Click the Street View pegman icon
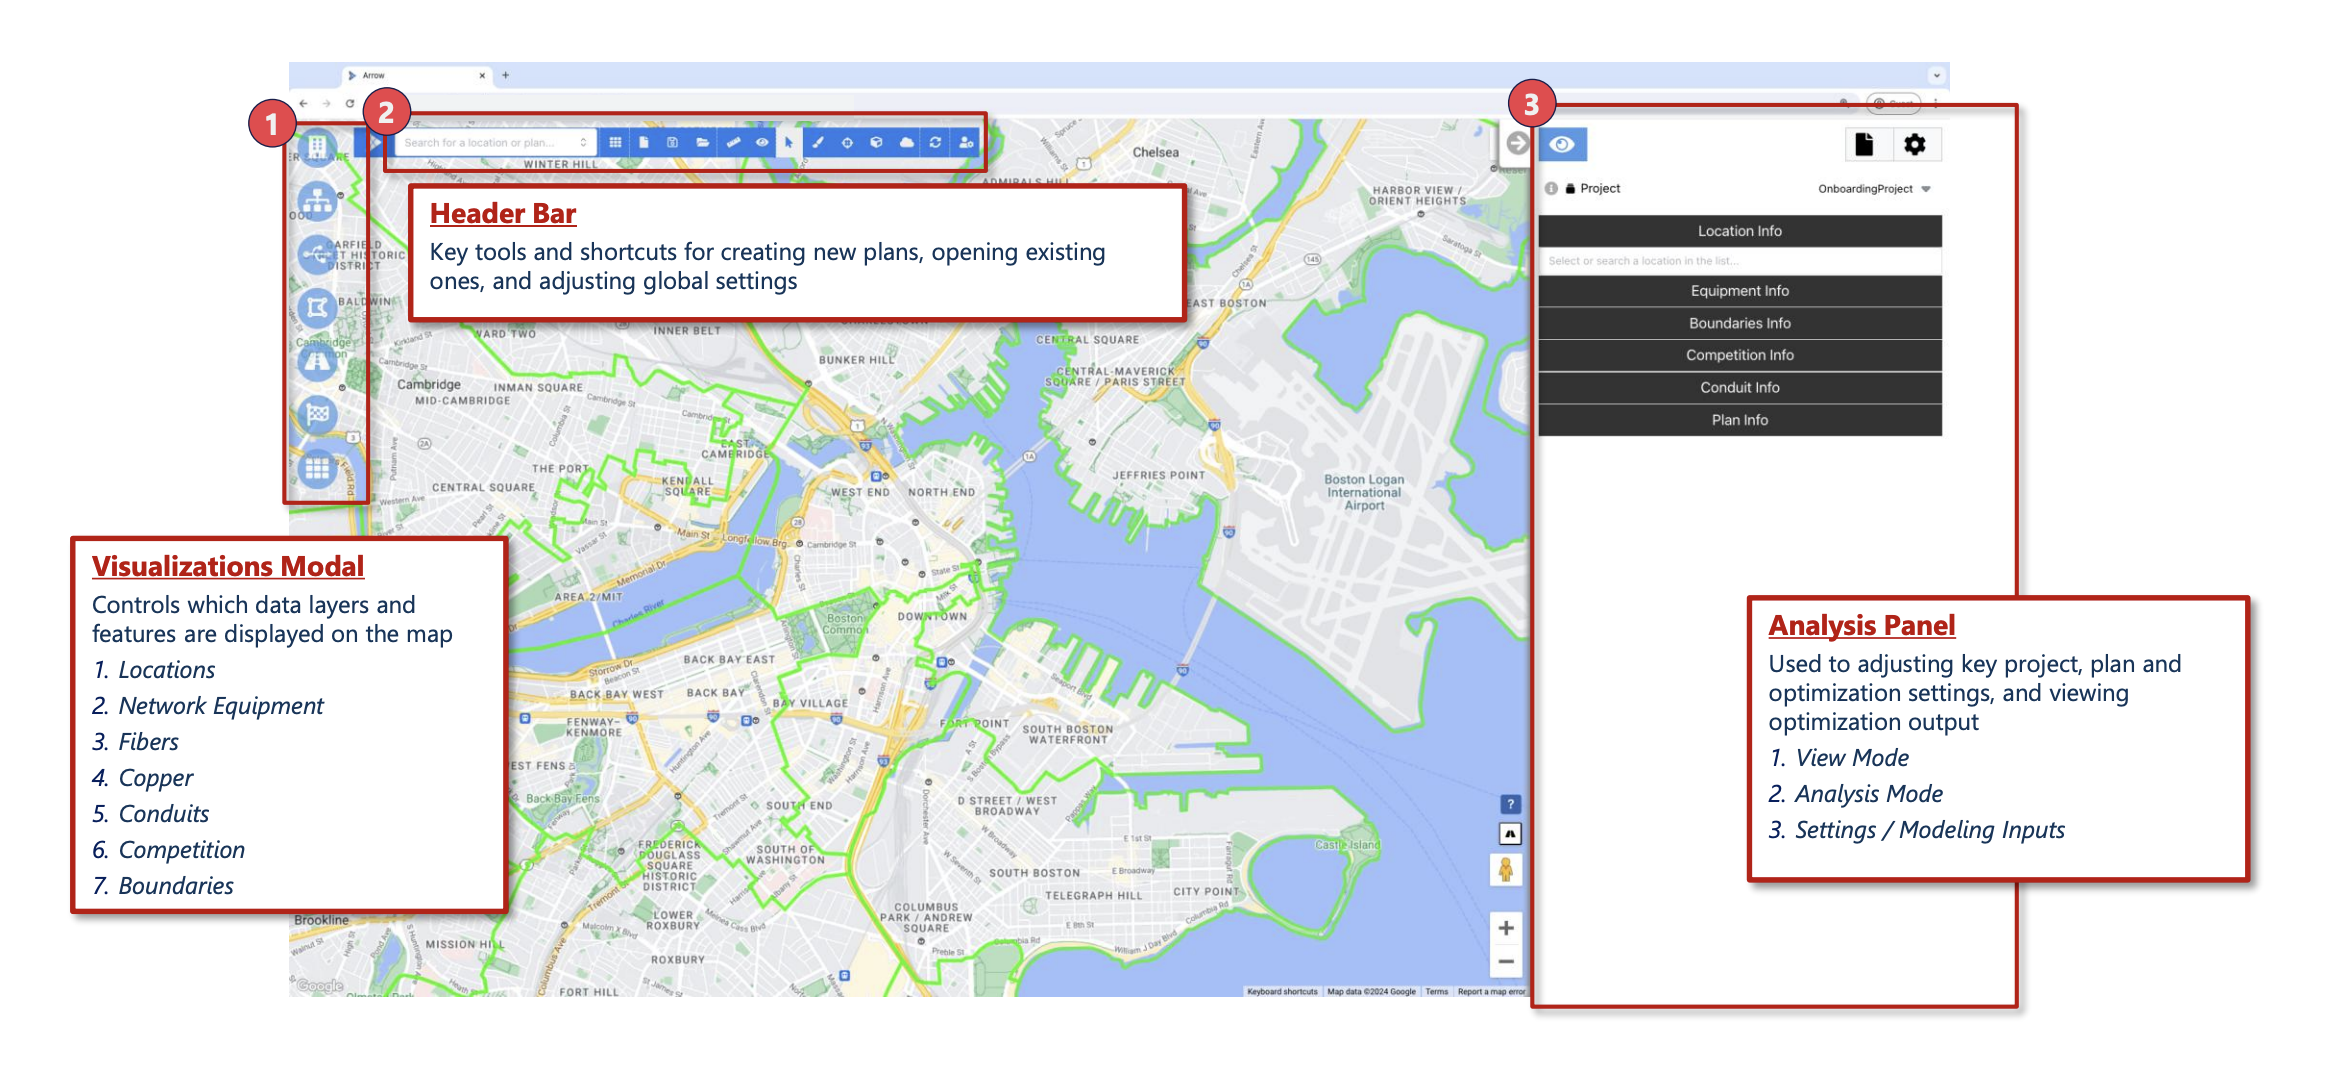2344x1088 pixels. [1506, 870]
